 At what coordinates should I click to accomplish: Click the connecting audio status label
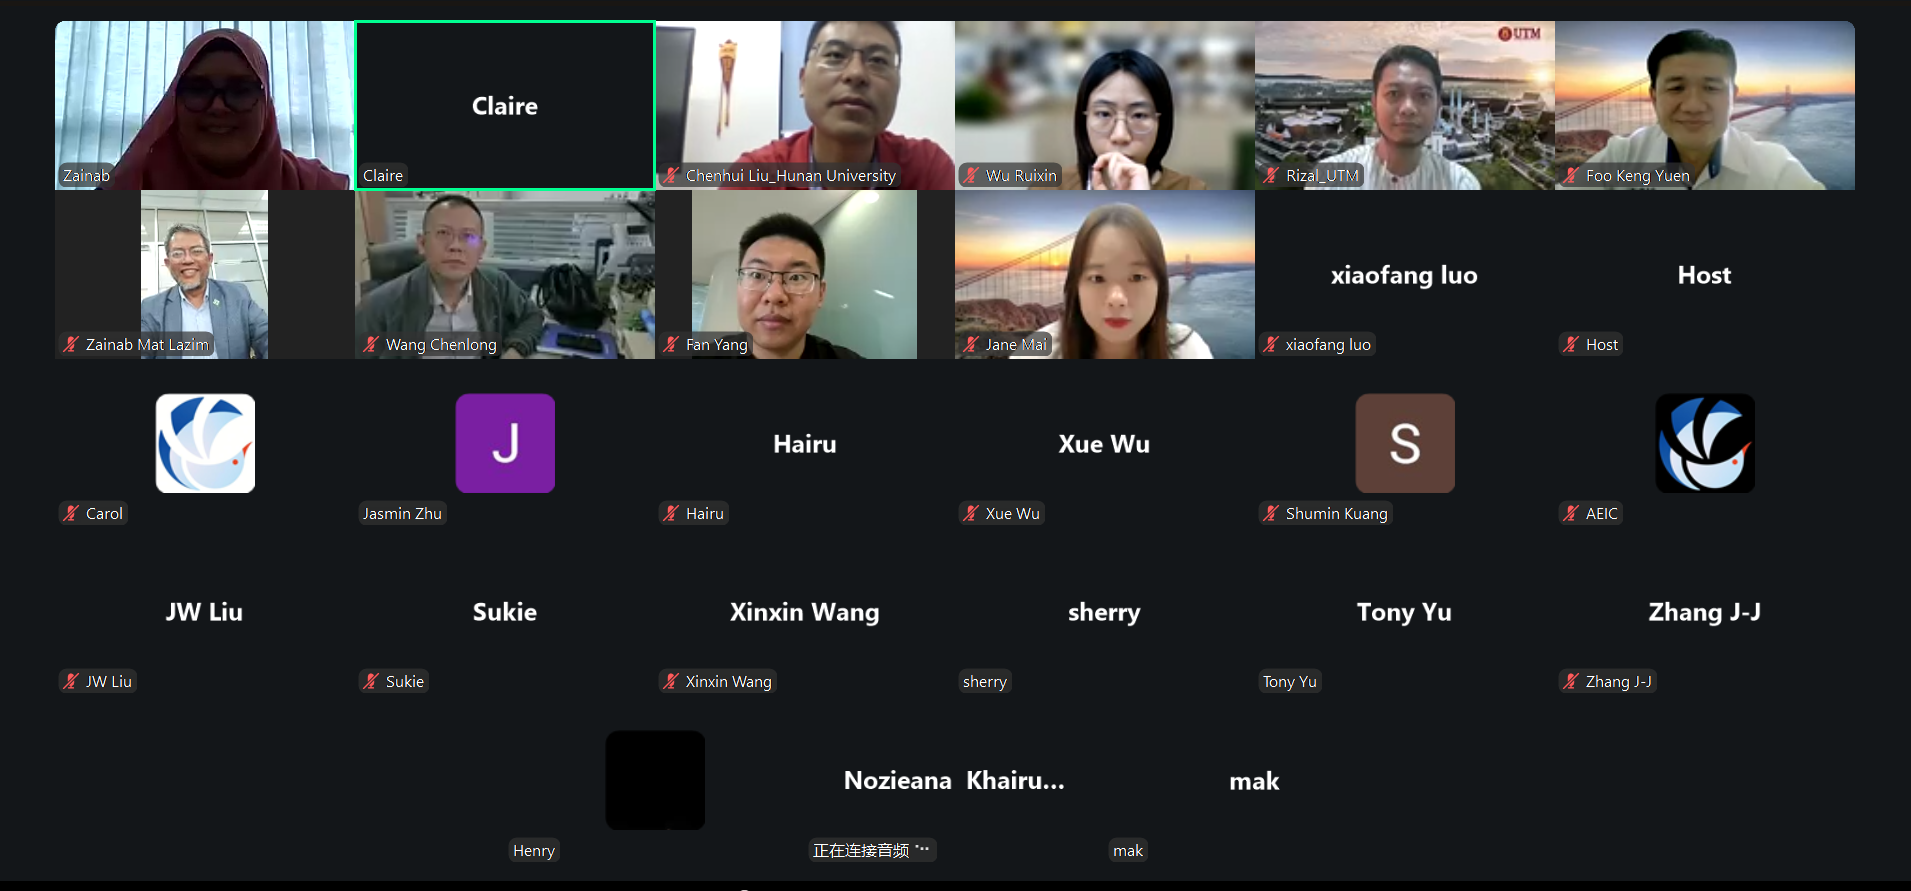872,850
